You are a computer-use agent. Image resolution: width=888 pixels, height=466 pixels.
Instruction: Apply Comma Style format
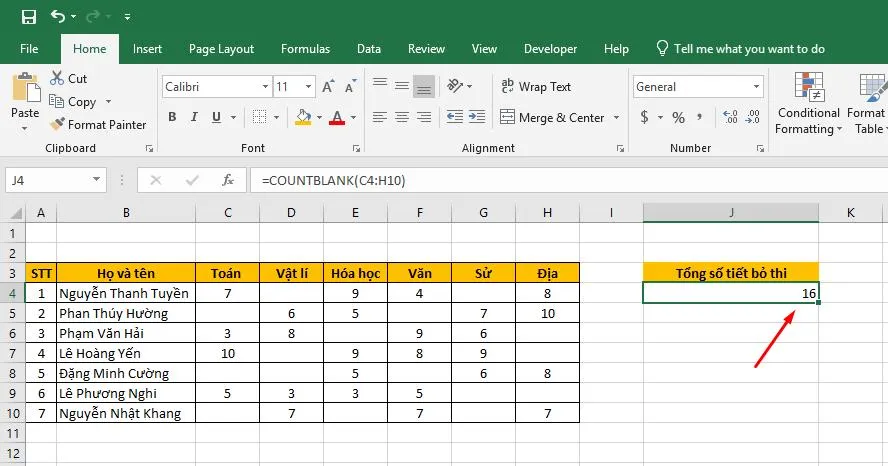tap(701, 117)
